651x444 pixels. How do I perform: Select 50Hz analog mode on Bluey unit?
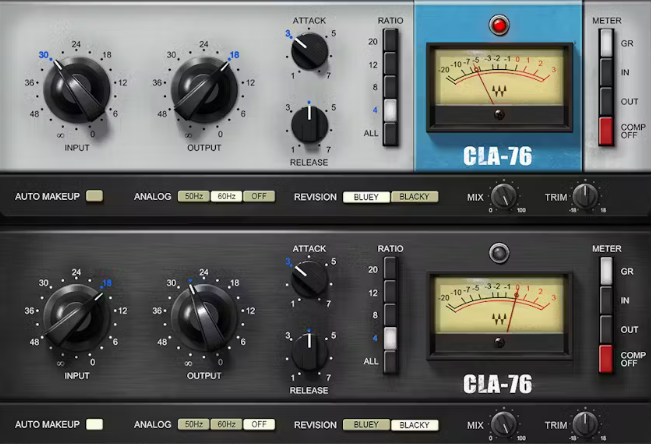pyautogui.click(x=193, y=196)
